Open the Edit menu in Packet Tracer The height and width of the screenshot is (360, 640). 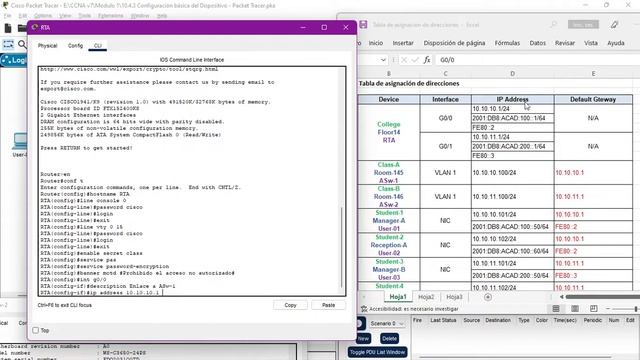click(22, 16)
